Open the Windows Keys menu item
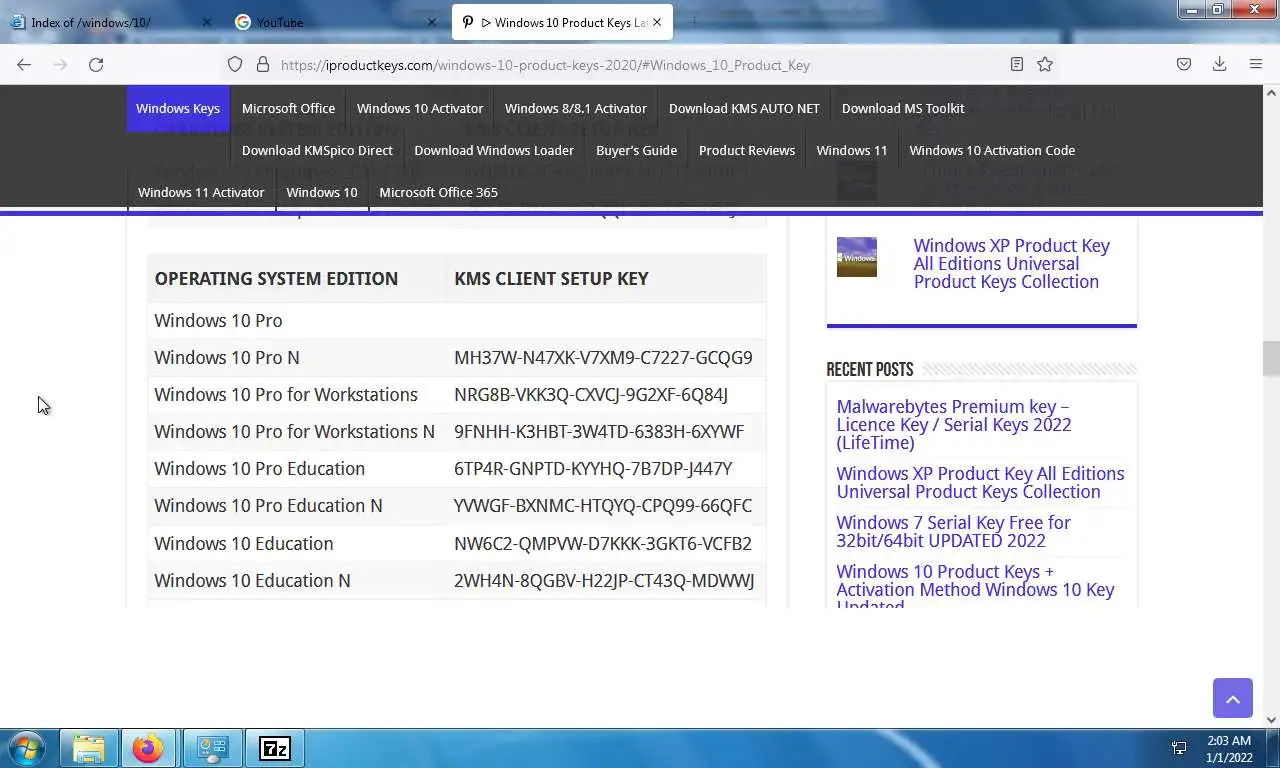This screenshot has width=1280, height=768. (178, 108)
